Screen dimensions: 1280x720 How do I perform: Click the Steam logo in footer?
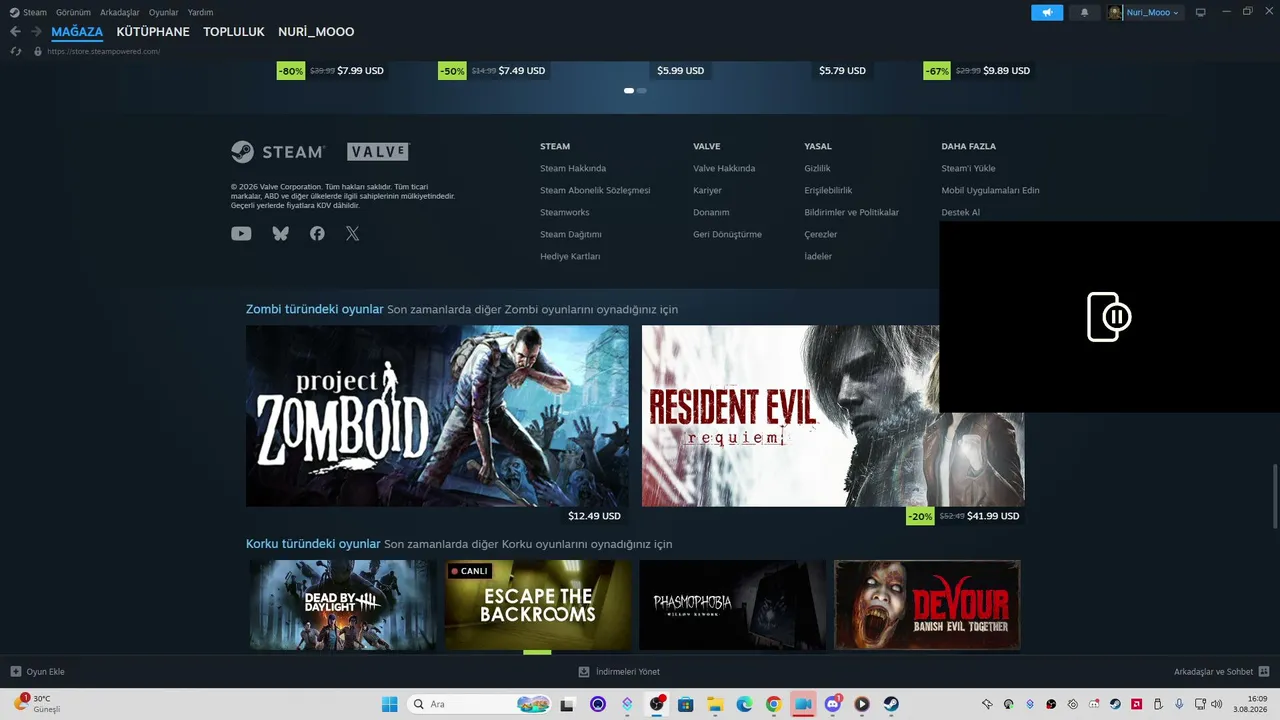coord(278,152)
